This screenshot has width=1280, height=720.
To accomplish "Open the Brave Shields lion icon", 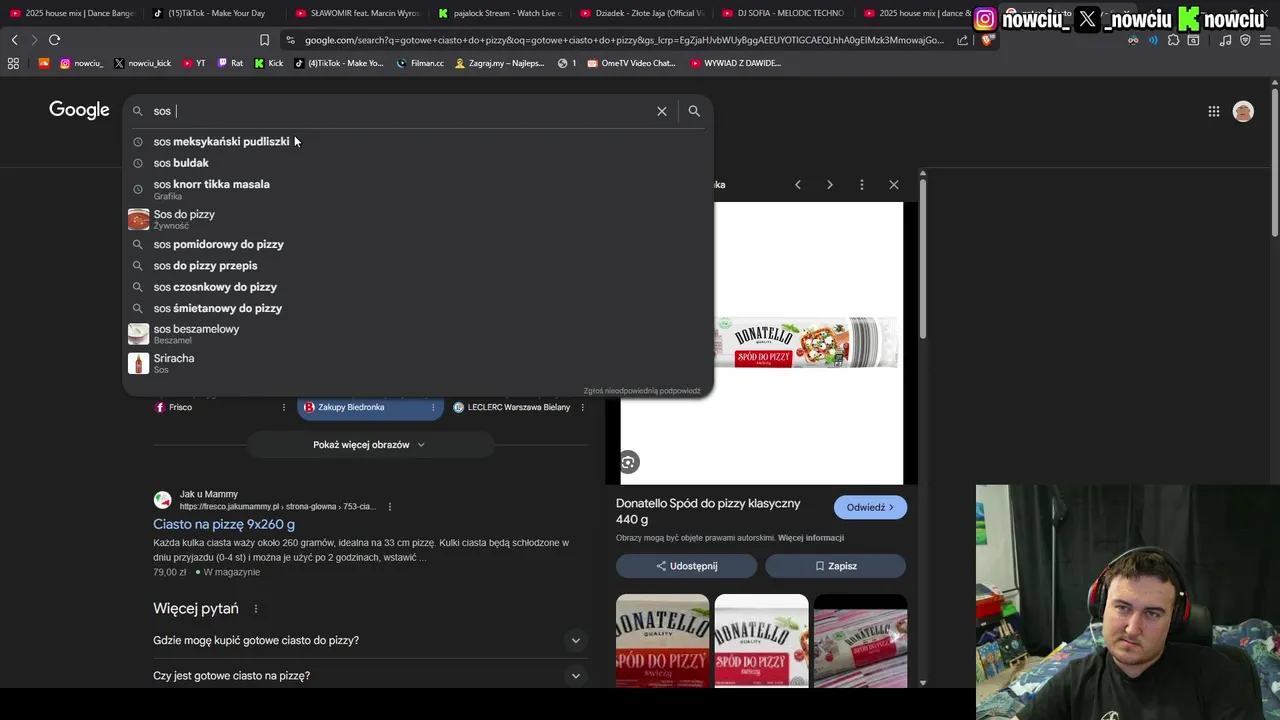I will pos(987,40).
